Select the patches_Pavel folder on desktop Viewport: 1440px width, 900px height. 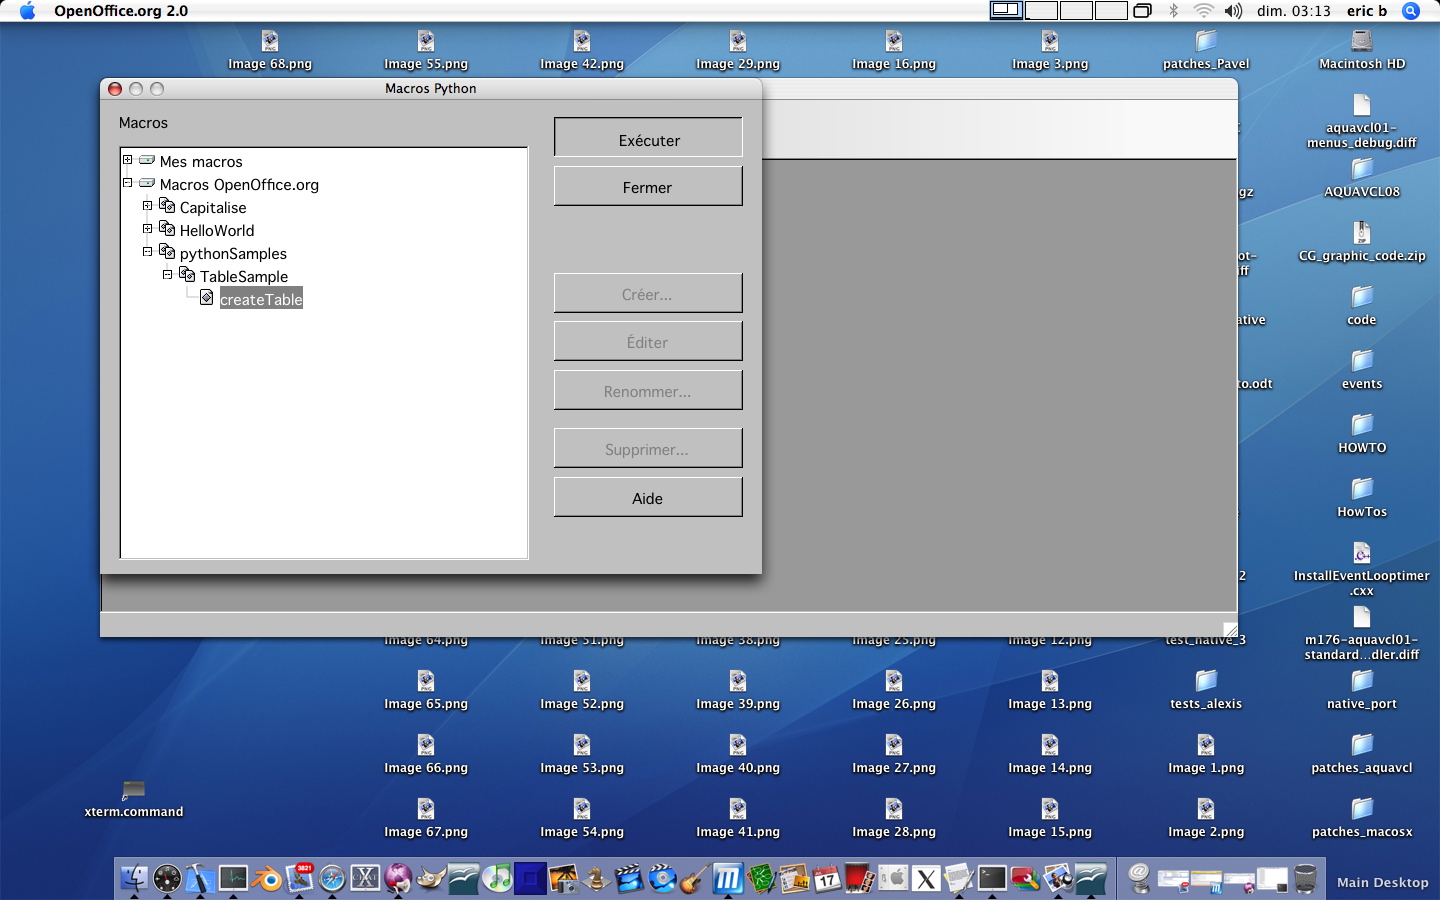(x=1206, y=41)
